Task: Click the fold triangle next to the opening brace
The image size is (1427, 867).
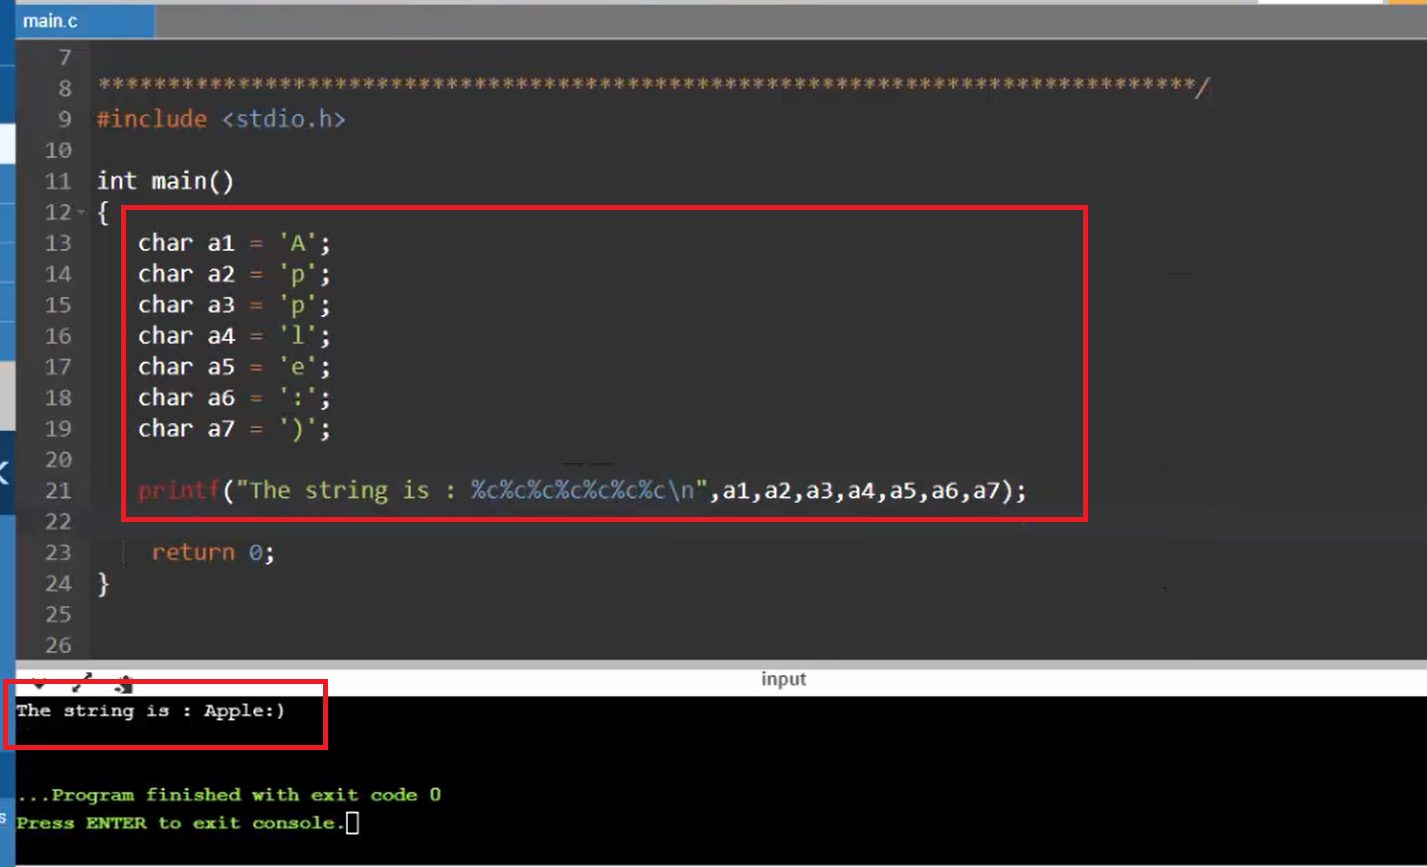Action: click(x=78, y=212)
